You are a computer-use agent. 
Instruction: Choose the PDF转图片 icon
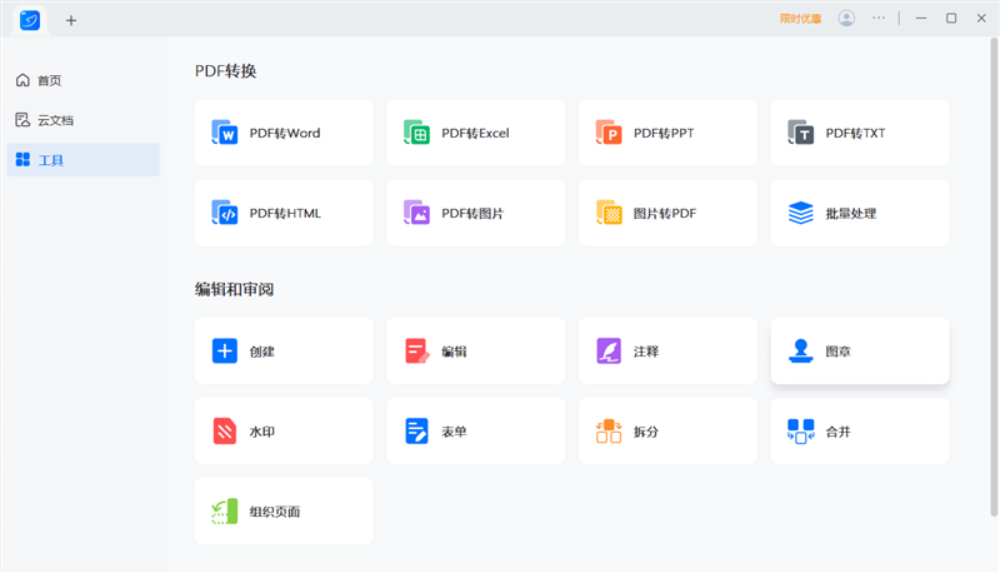[417, 213]
